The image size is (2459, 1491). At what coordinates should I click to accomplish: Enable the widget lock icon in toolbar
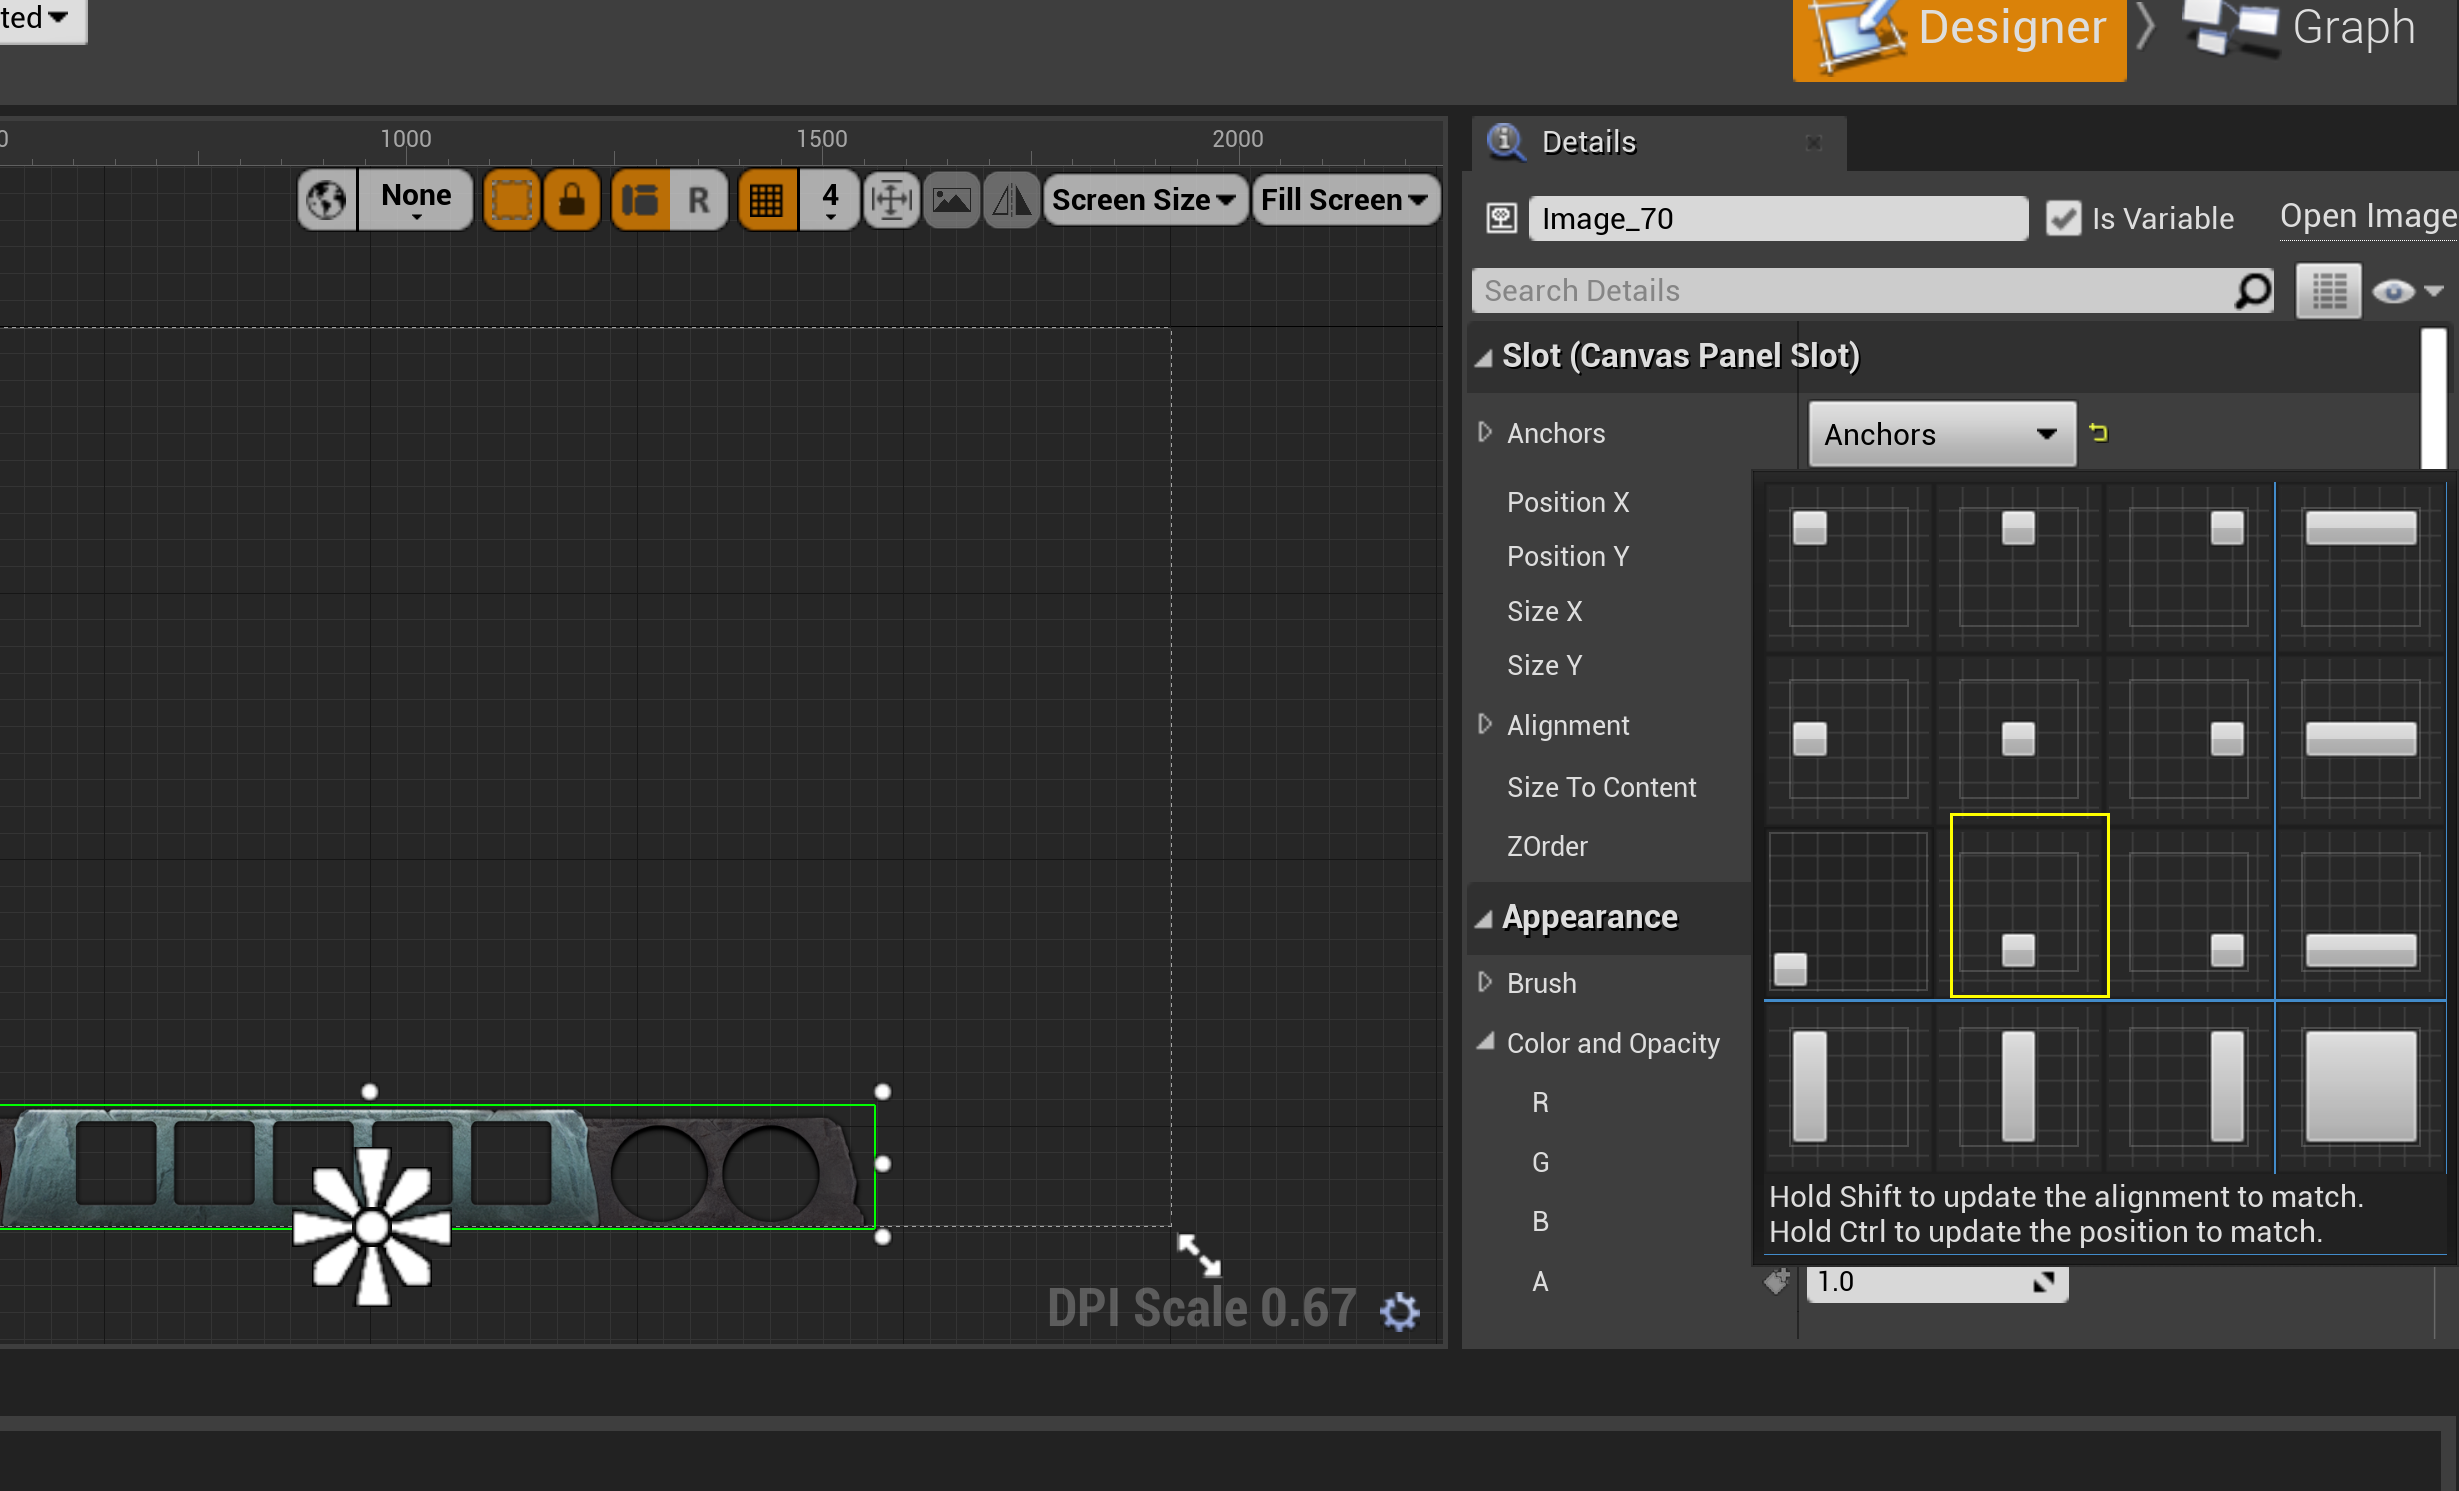point(572,200)
